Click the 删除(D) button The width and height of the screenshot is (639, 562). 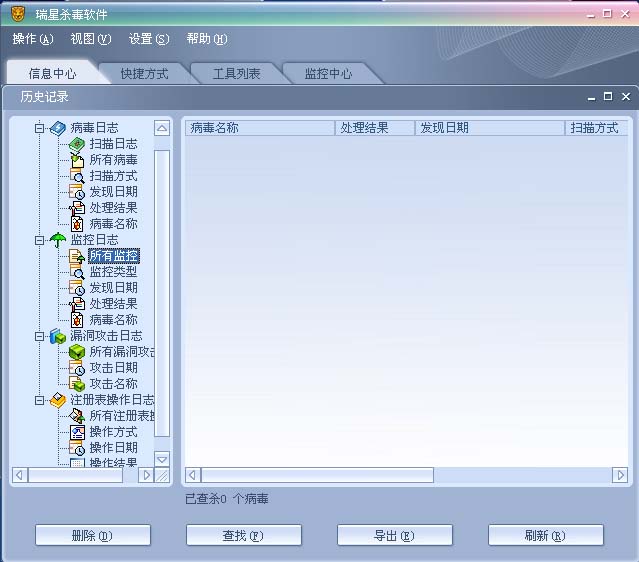click(x=93, y=535)
